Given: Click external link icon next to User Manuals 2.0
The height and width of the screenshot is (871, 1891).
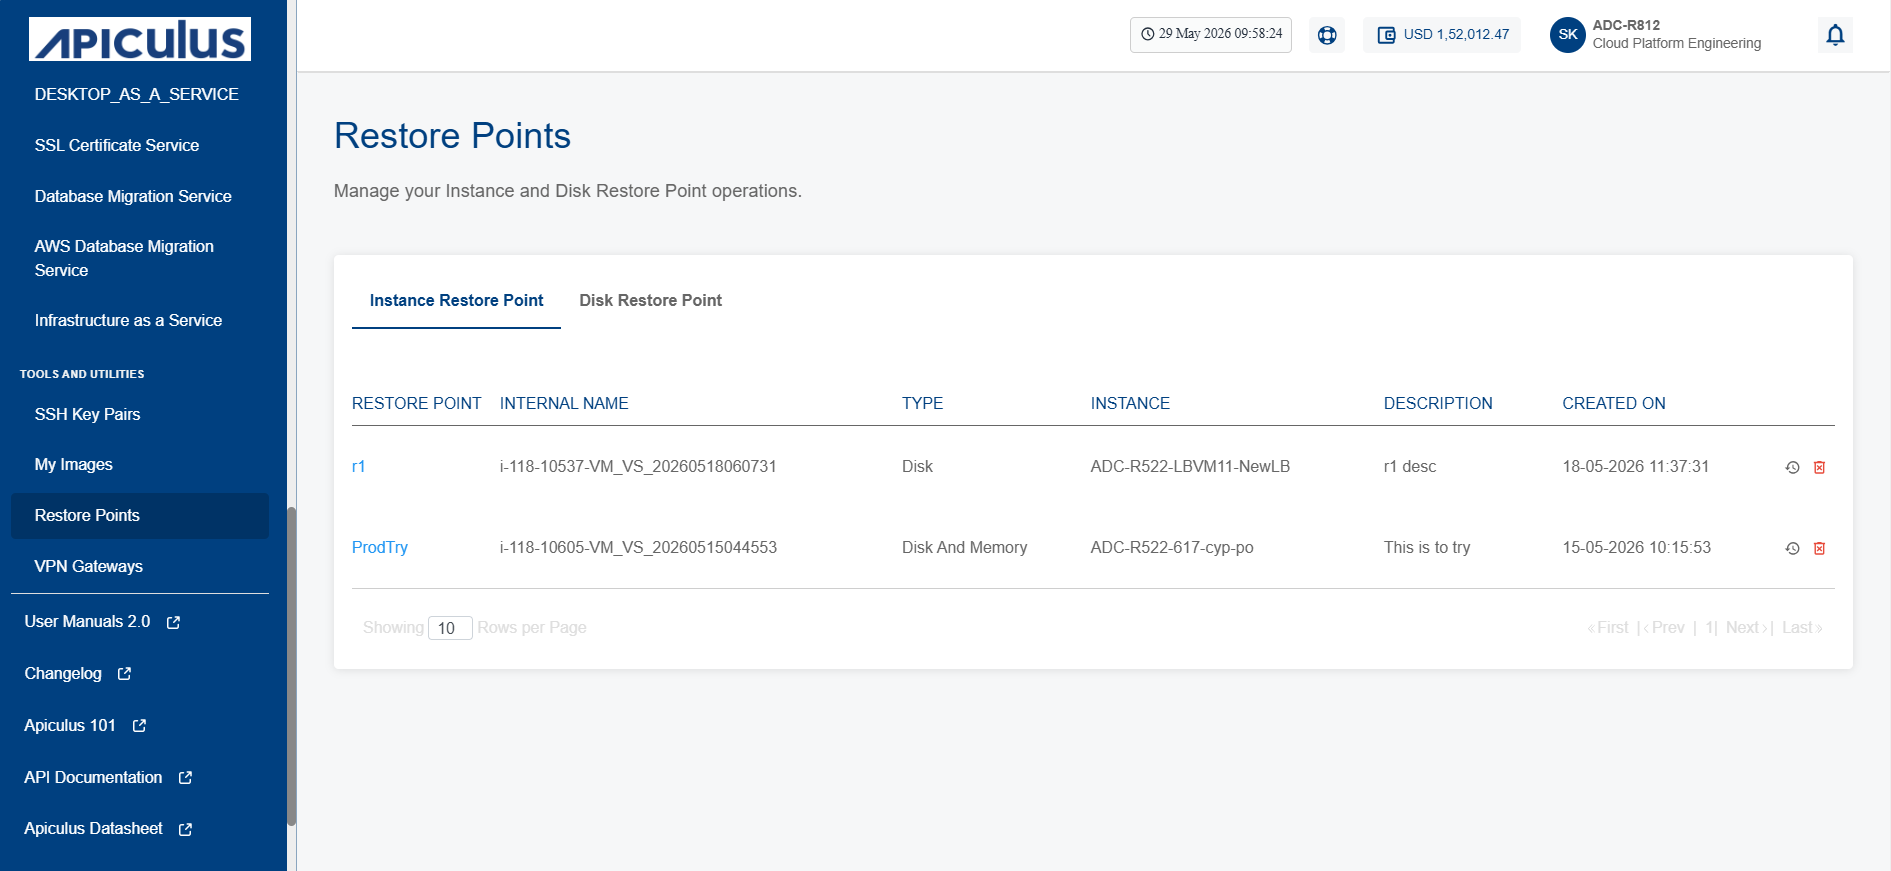Looking at the screenshot, I should [x=173, y=622].
